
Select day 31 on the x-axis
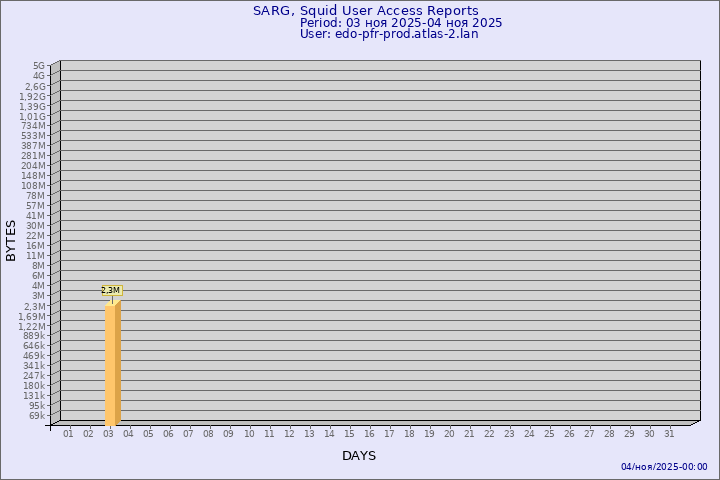669,434
